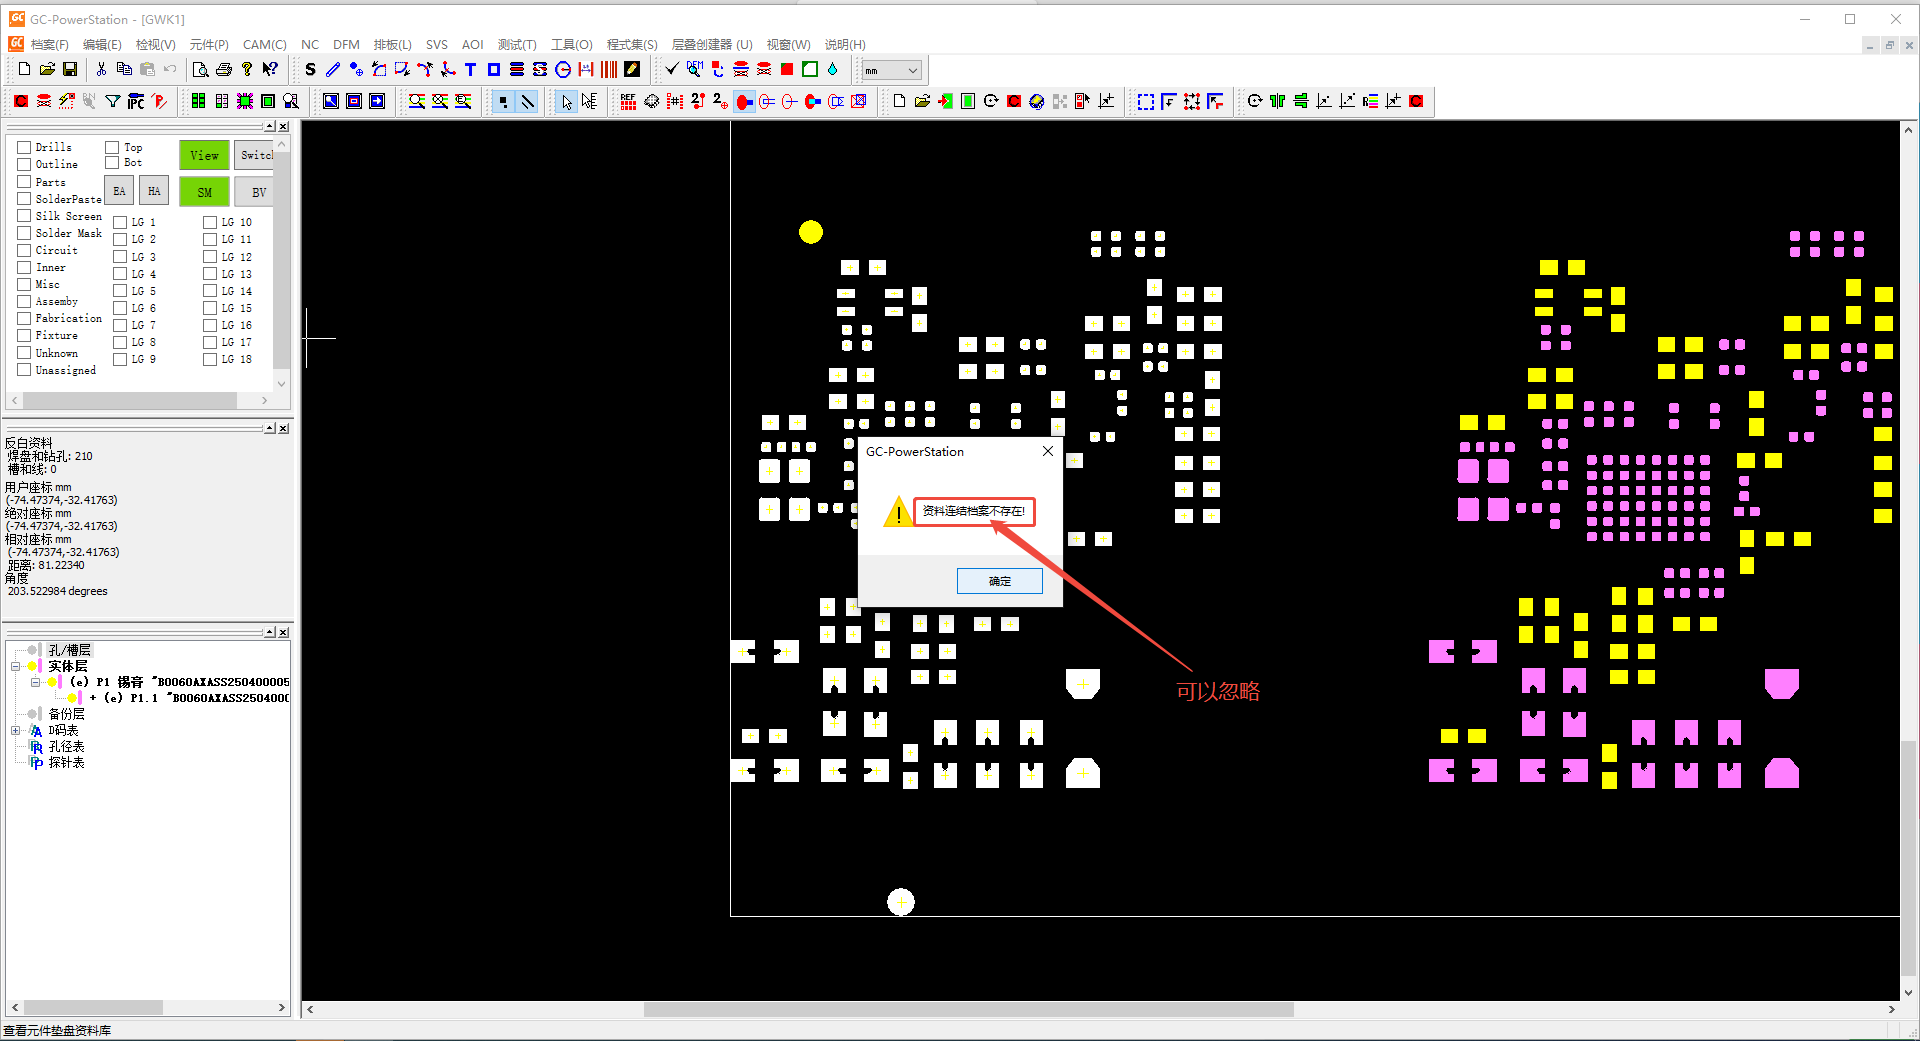
Task: Select the arrow pointer selection tool
Action: [x=567, y=101]
